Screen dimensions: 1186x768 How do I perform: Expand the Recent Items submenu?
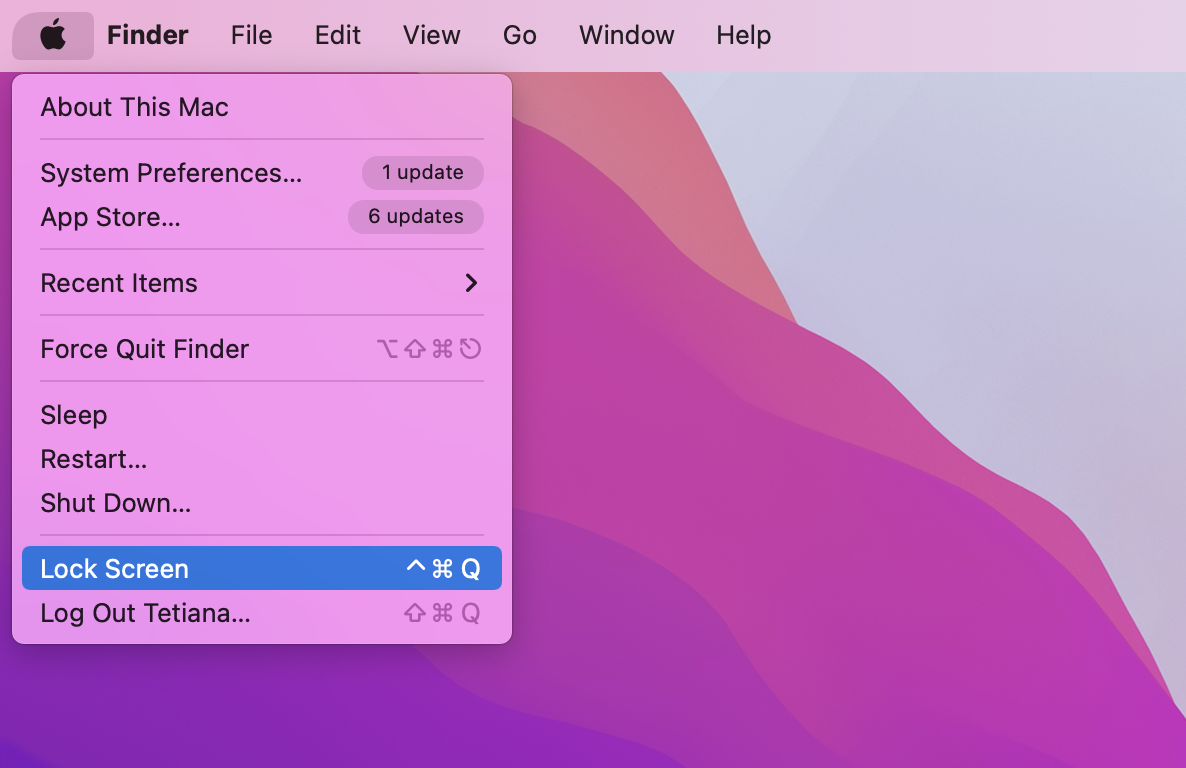point(262,283)
